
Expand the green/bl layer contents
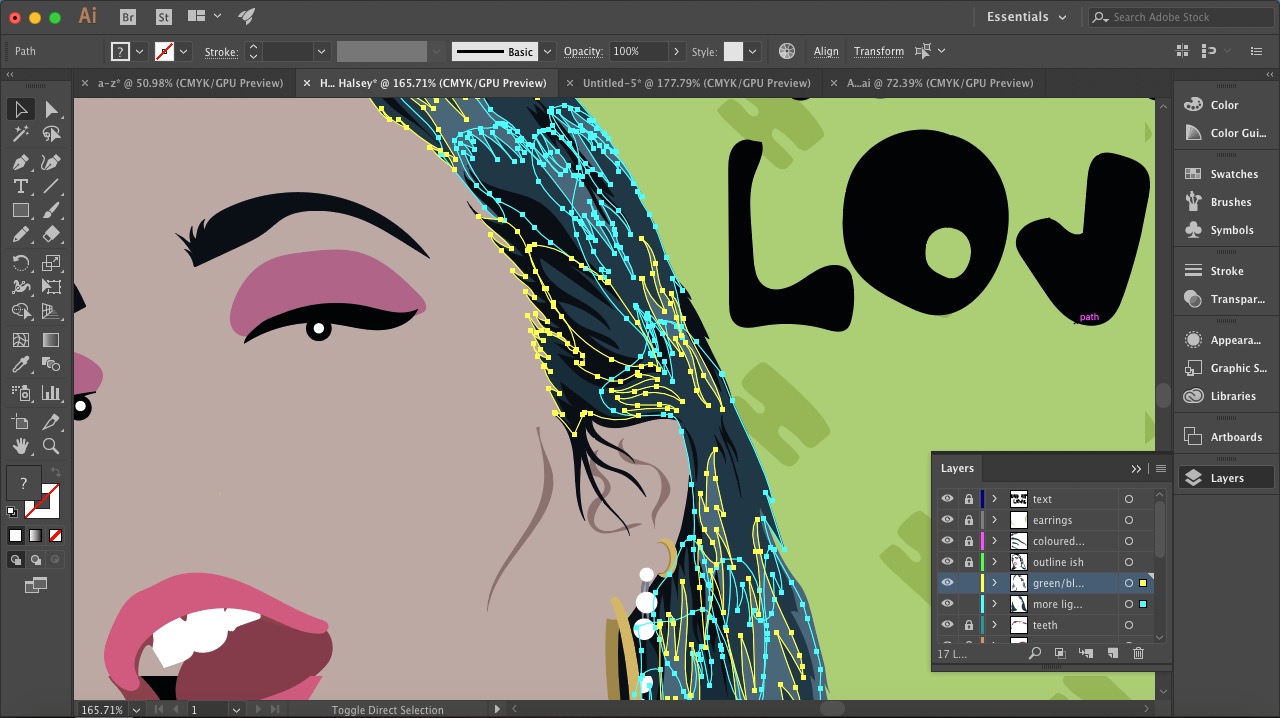(994, 583)
